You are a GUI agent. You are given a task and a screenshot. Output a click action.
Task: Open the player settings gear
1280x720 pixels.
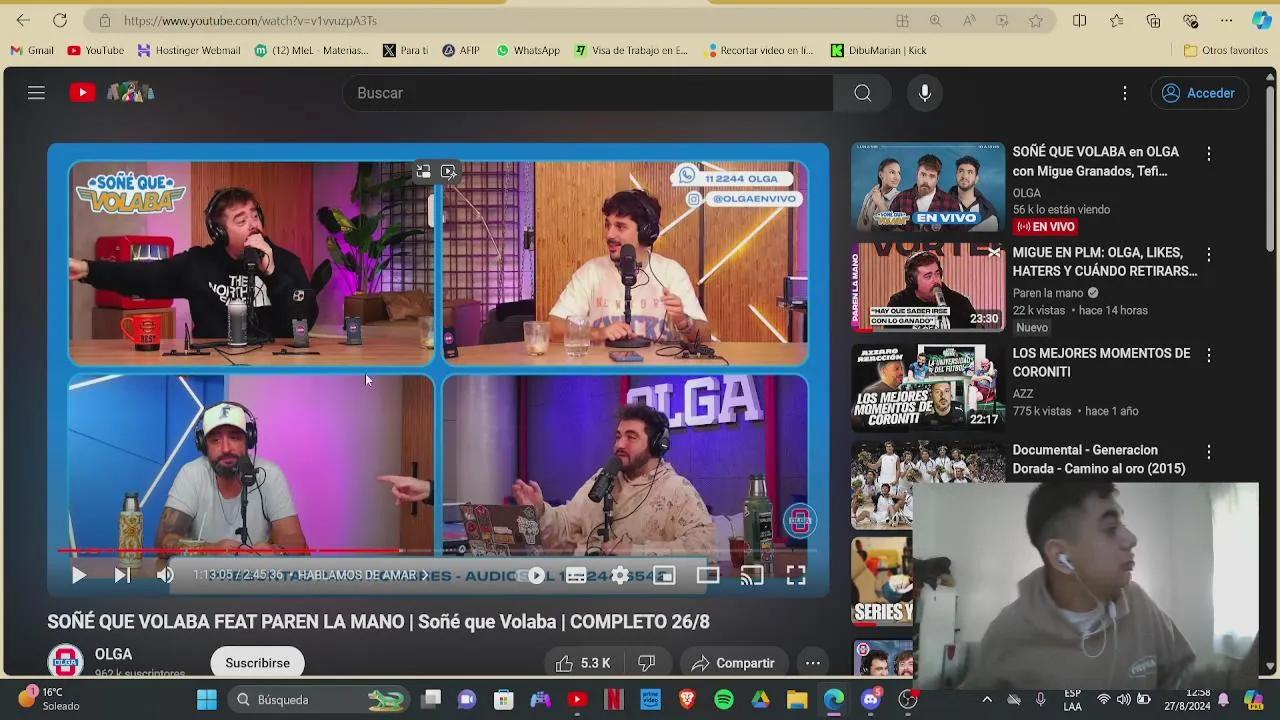pos(620,575)
